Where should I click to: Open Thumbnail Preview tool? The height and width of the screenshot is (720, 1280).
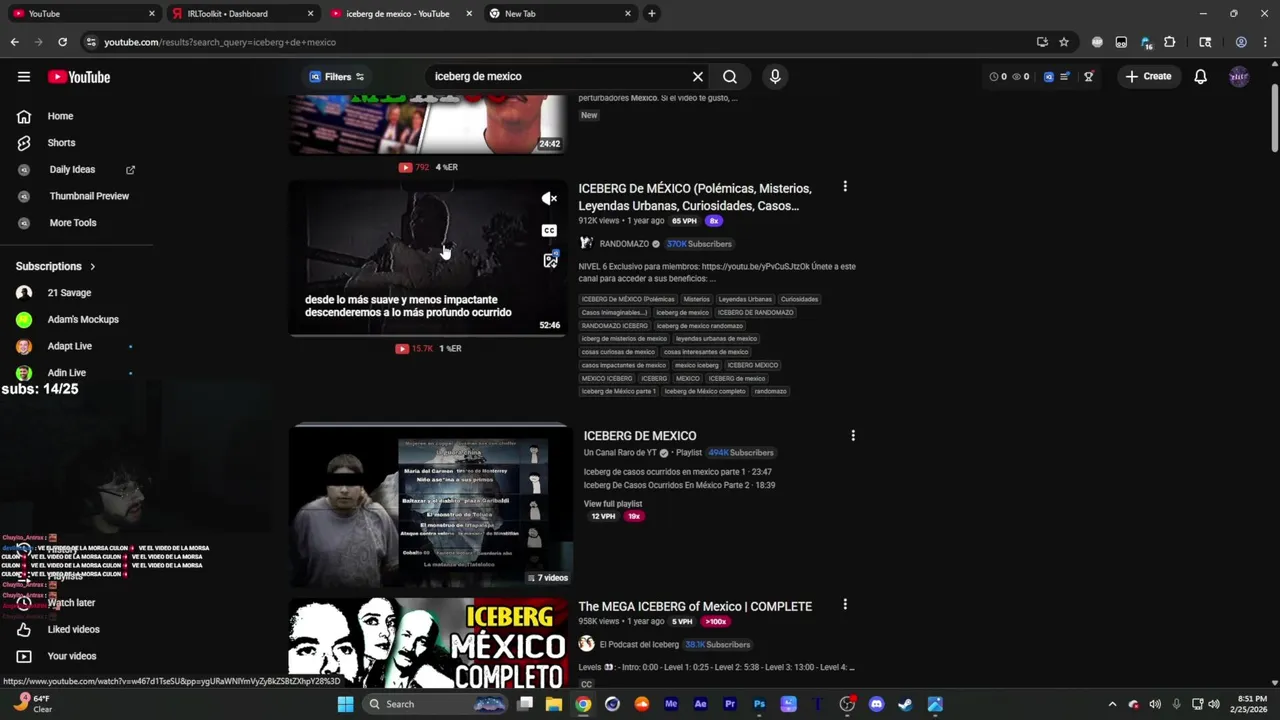click(89, 196)
